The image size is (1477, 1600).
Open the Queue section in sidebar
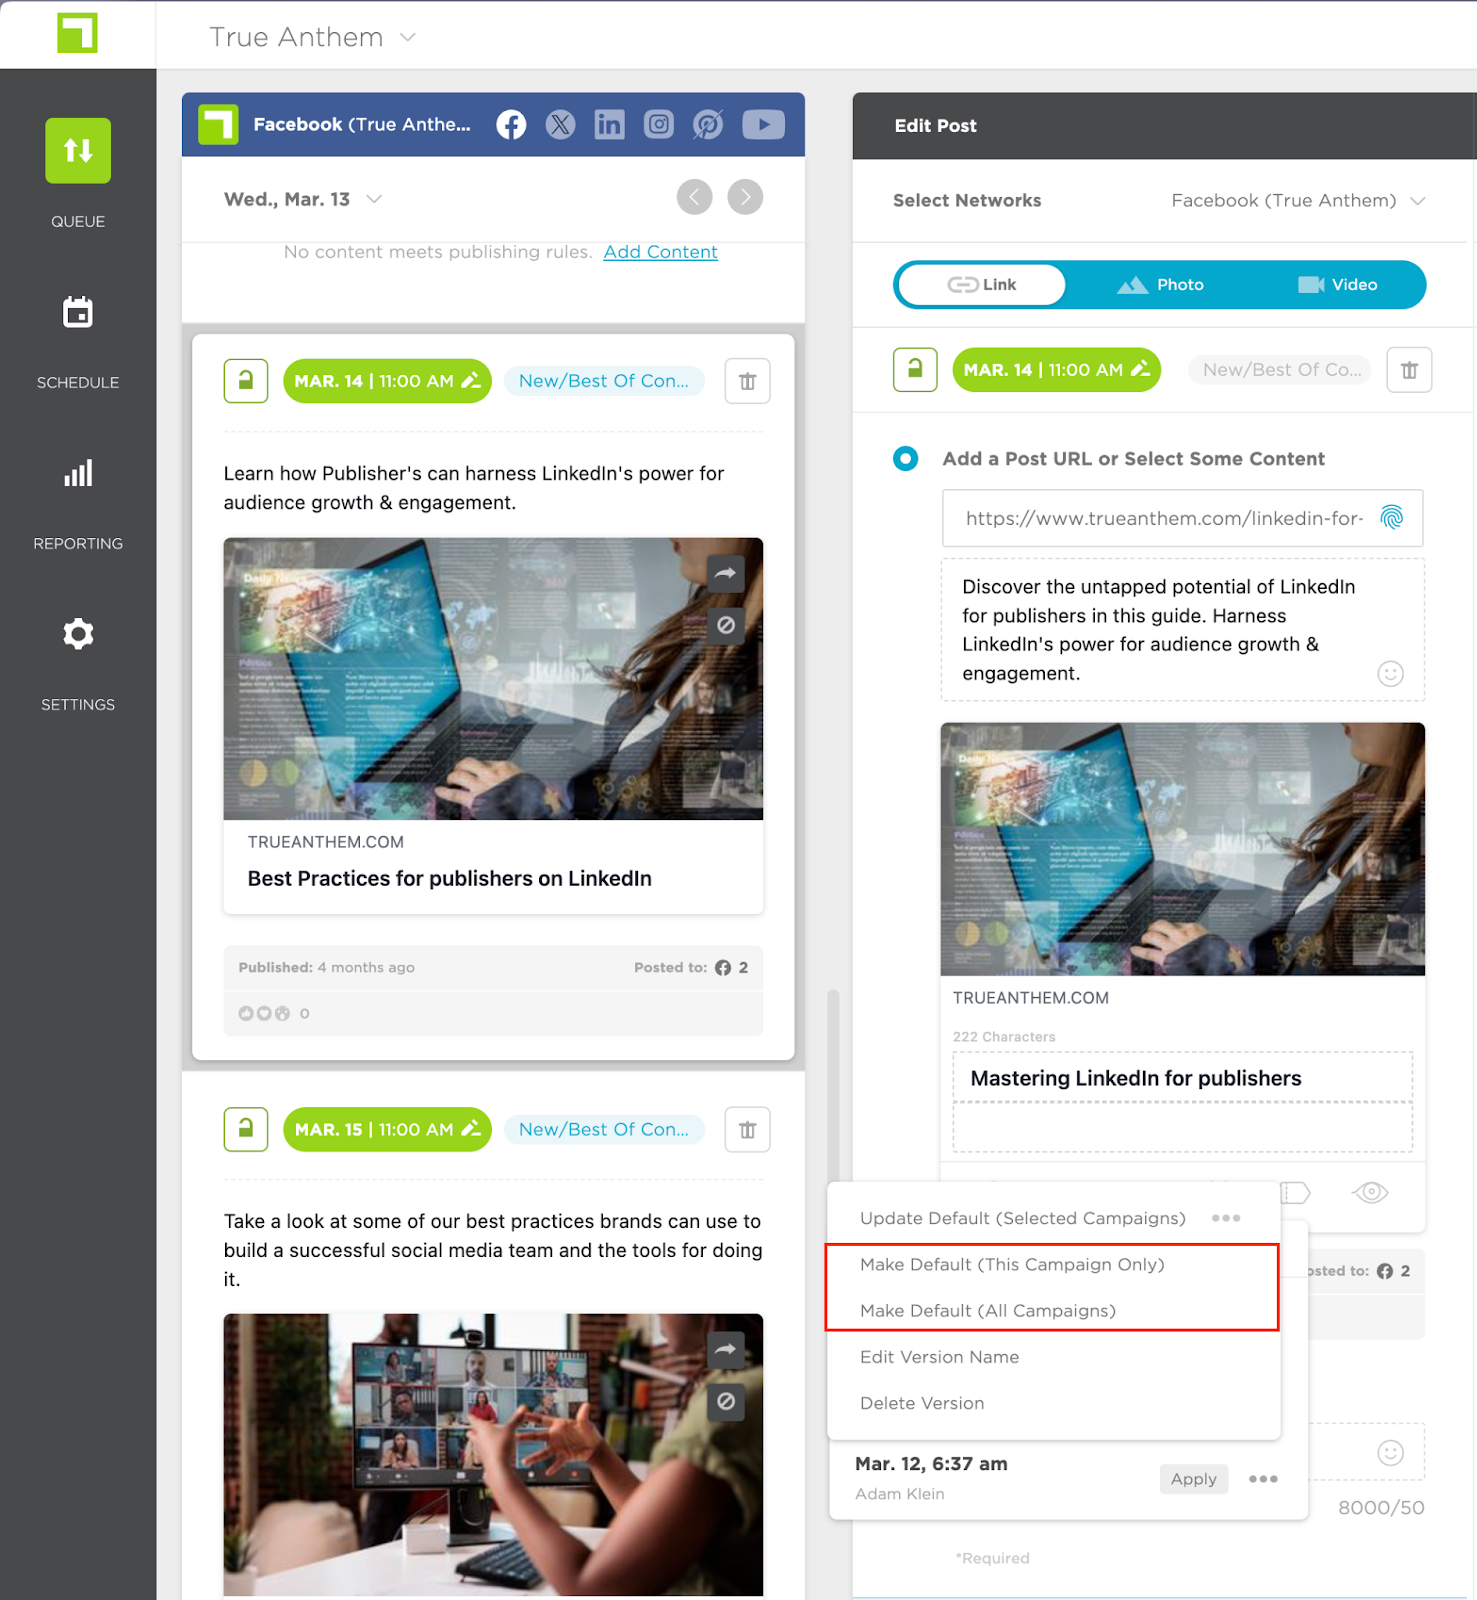click(78, 151)
